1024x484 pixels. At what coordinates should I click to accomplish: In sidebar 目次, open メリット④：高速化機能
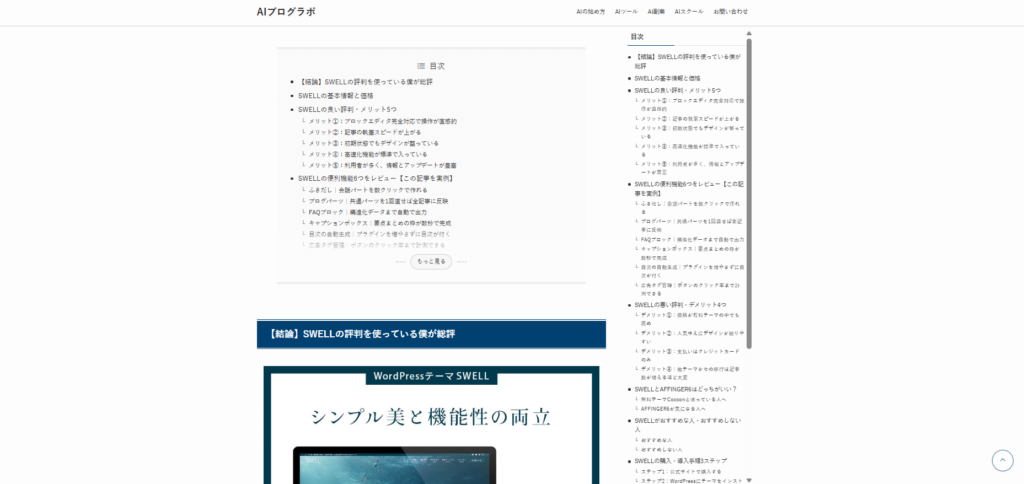tap(690, 150)
